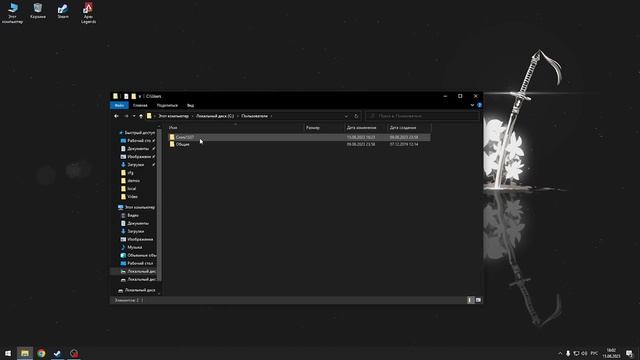Click Properties icon in Explorer title bar
Viewport: 640px width, 360px height.
126,96
